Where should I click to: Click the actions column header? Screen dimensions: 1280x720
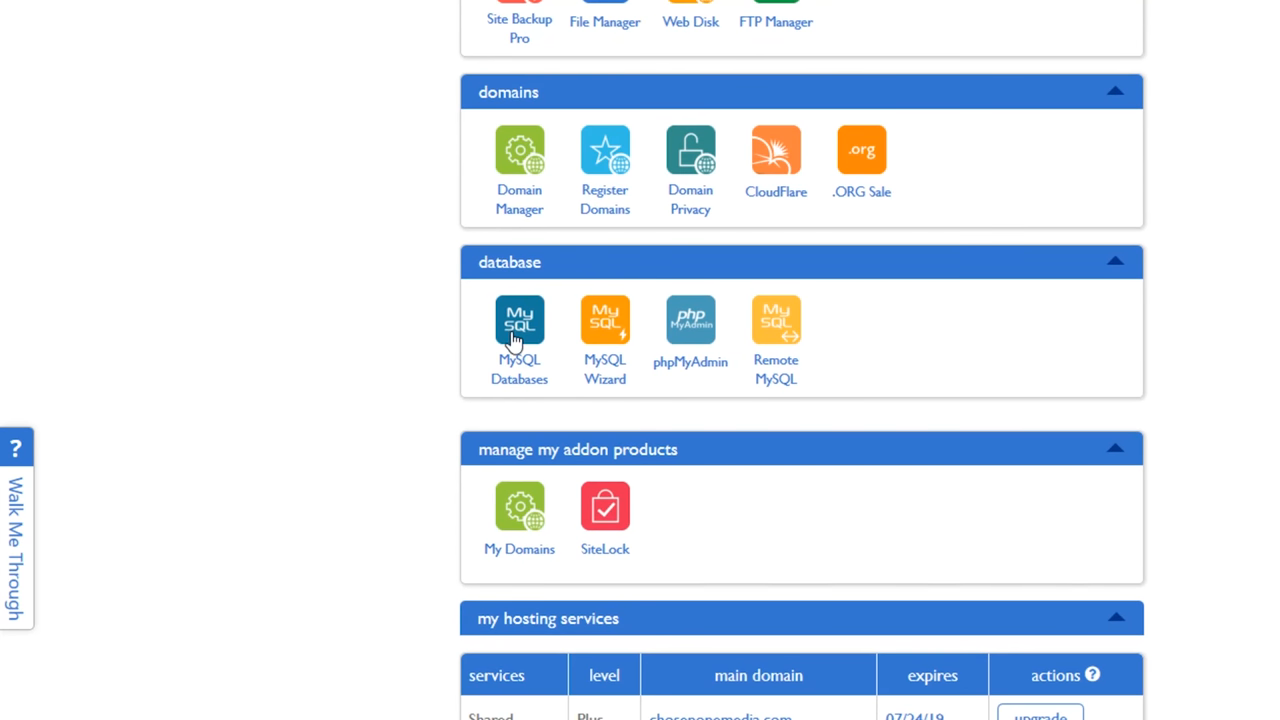1065,675
